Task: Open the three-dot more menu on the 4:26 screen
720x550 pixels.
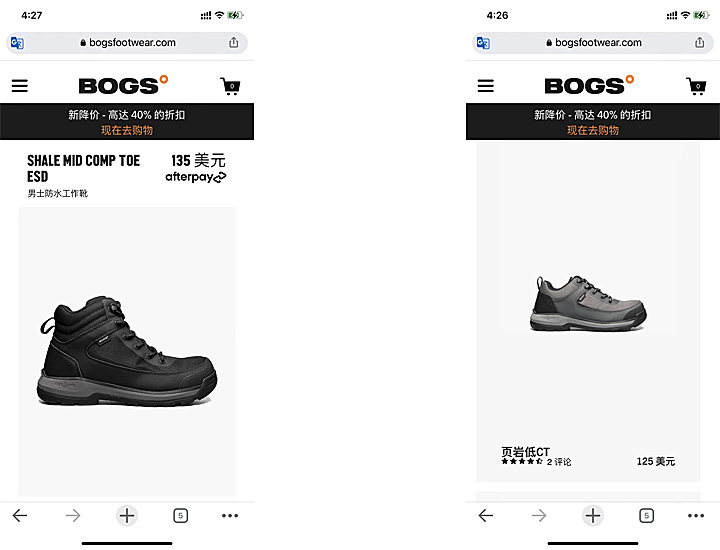Action: (696, 516)
